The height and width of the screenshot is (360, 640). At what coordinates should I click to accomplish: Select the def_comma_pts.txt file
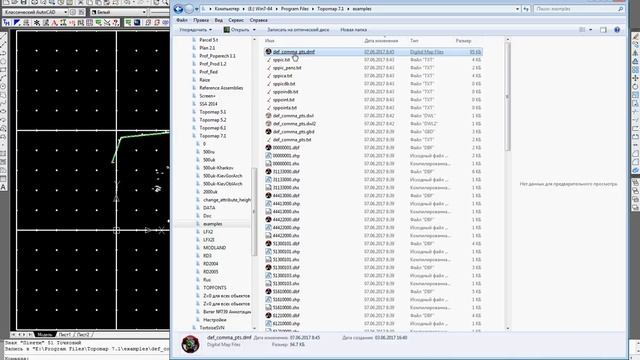tap(292, 140)
